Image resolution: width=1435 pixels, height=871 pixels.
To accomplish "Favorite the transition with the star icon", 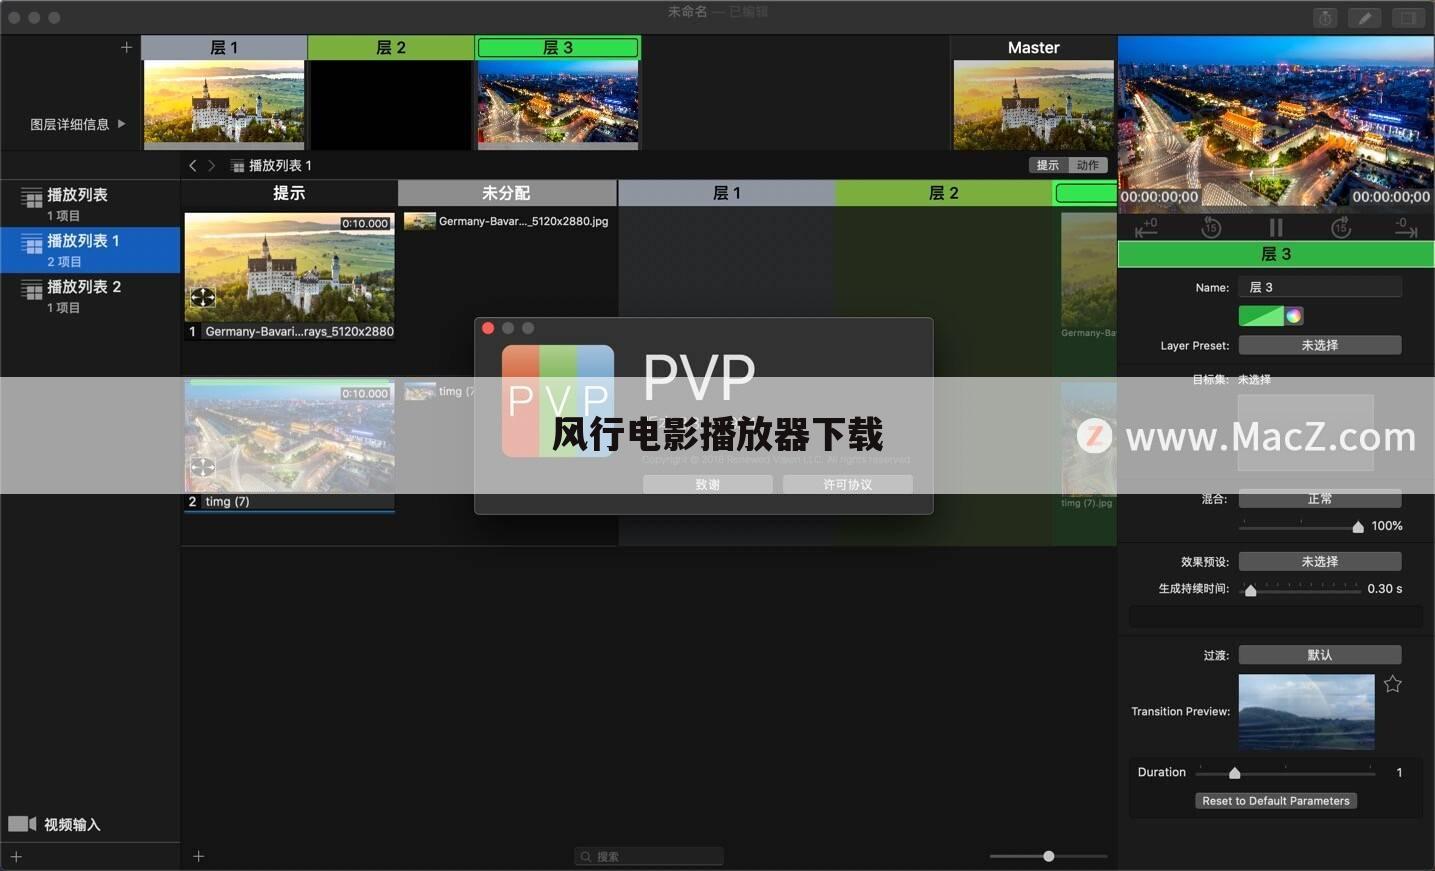I will (x=1393, y=684).
